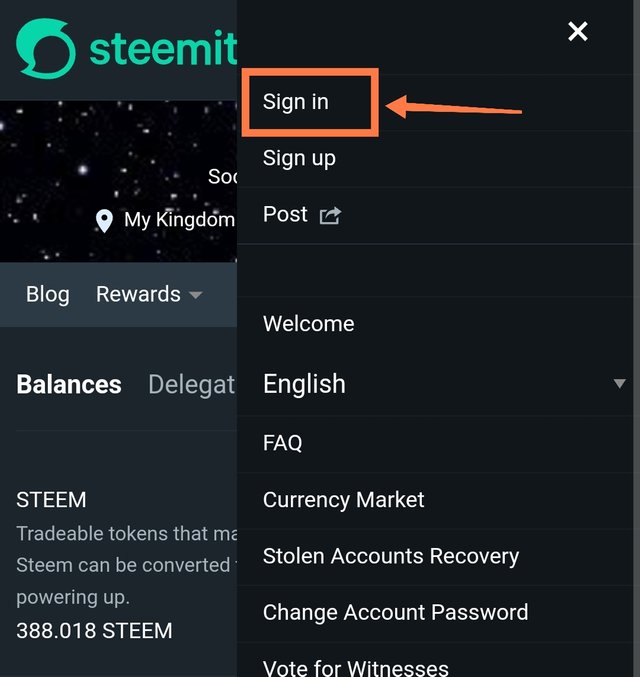Select Sign up in the menu

(299, 158)
